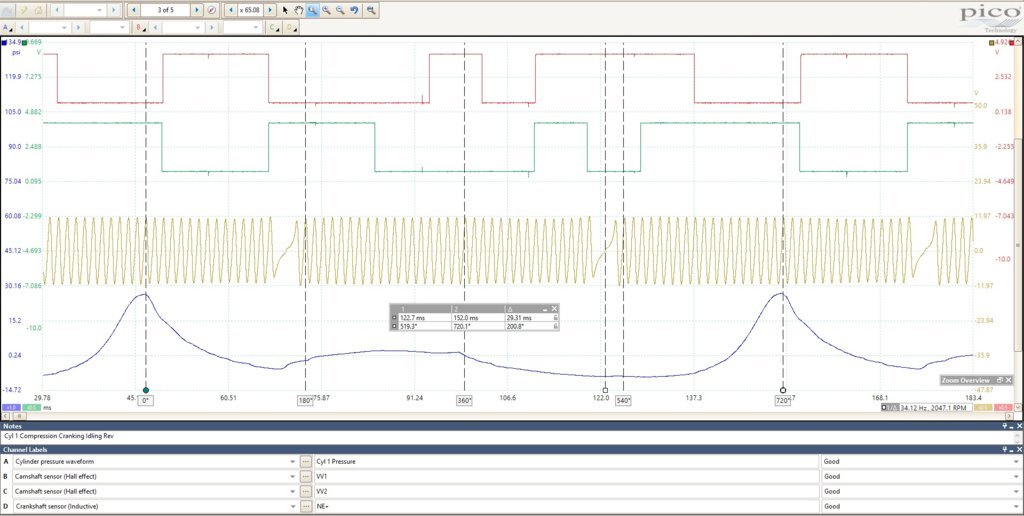The height and width of the screenshot is (516, 1024).
Task: Close the rulers measurement box
Action: coord(554,308)
